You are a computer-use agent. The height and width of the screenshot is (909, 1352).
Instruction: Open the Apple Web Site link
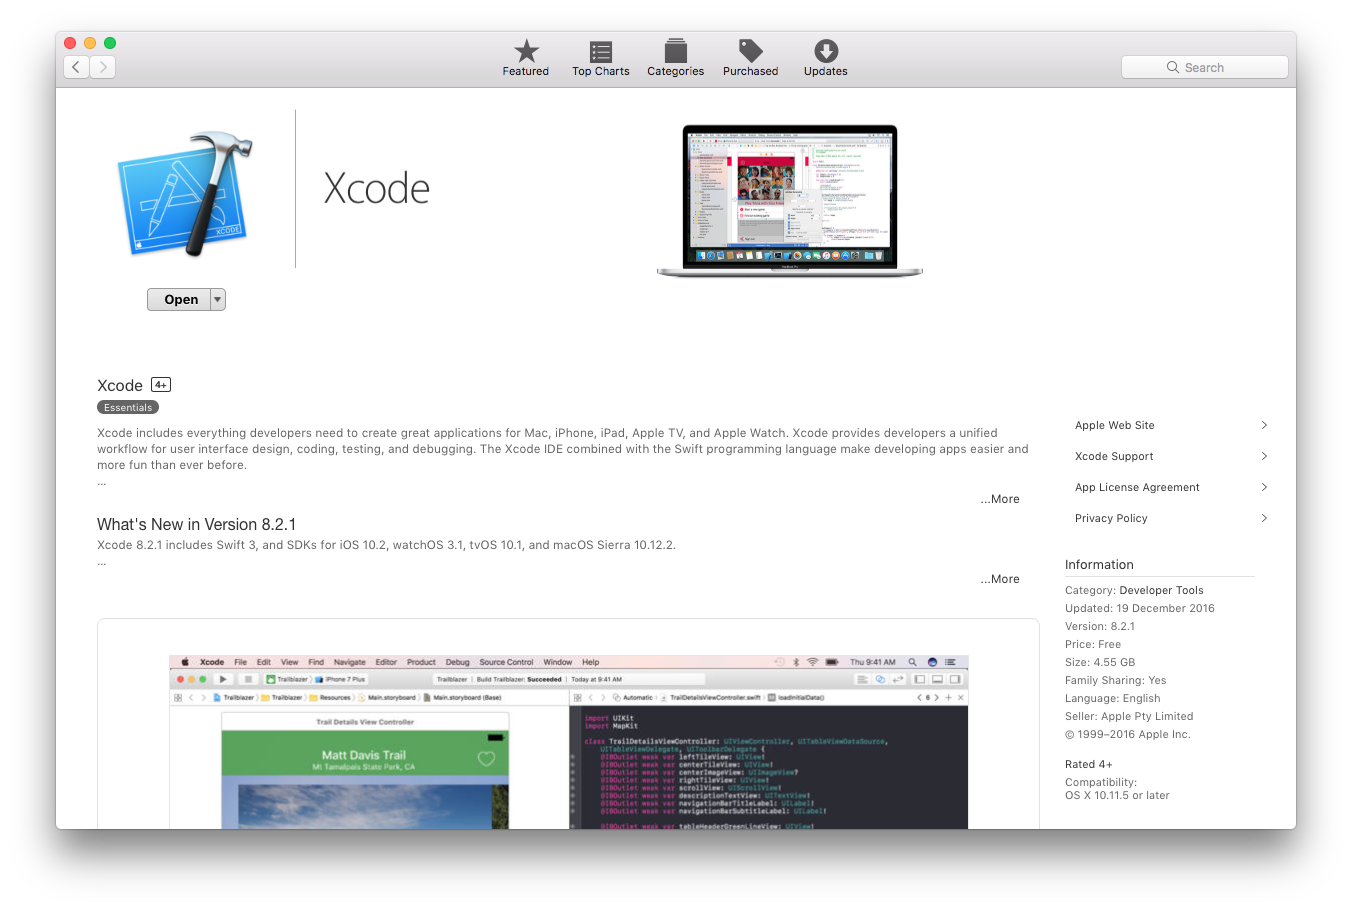click(x=1115, y=425)
